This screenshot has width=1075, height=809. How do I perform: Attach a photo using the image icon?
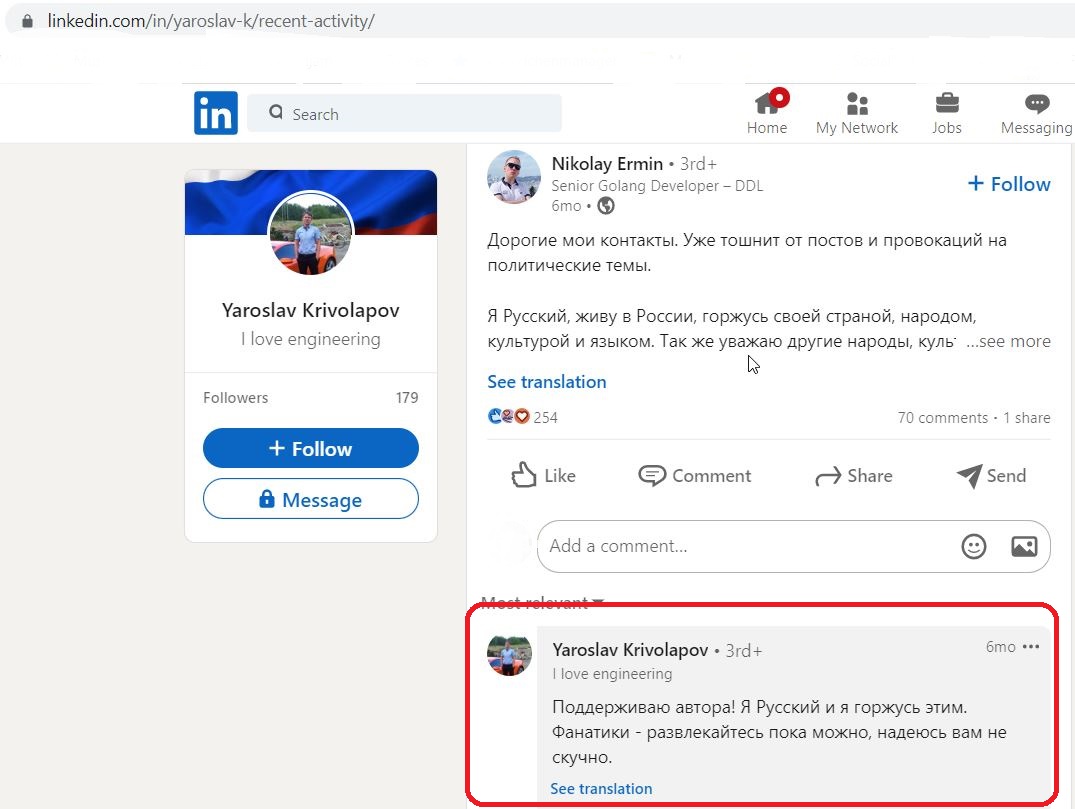pos(1024,546)
